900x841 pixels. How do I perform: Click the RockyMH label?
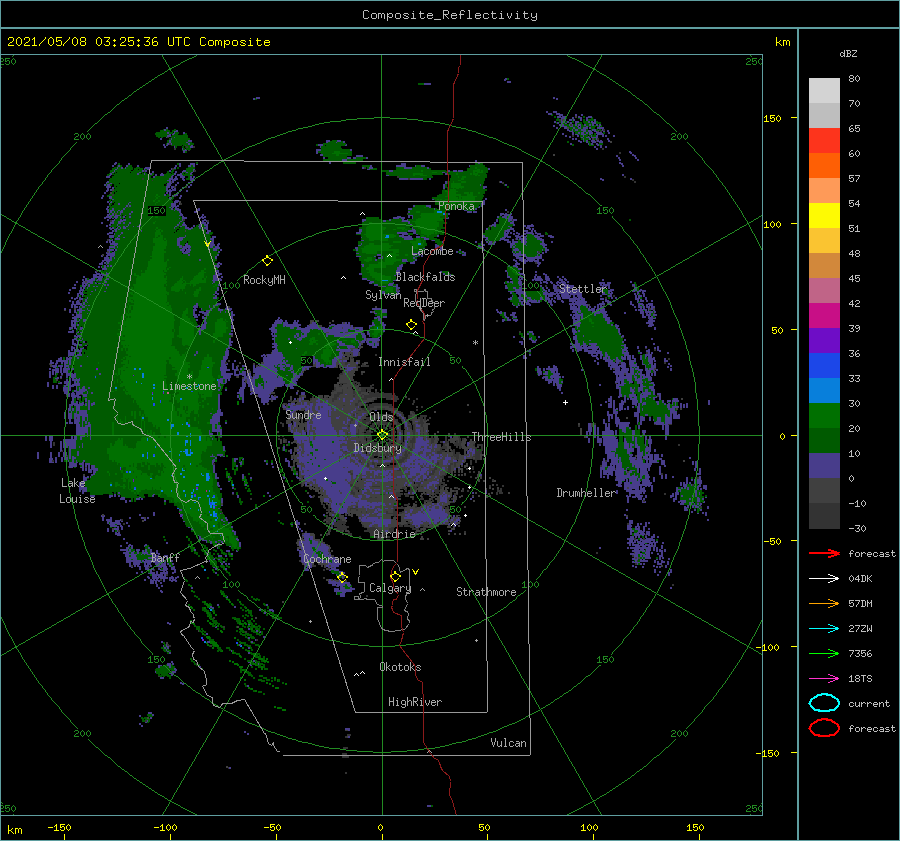pyautogui.click(x=264, y=281)
